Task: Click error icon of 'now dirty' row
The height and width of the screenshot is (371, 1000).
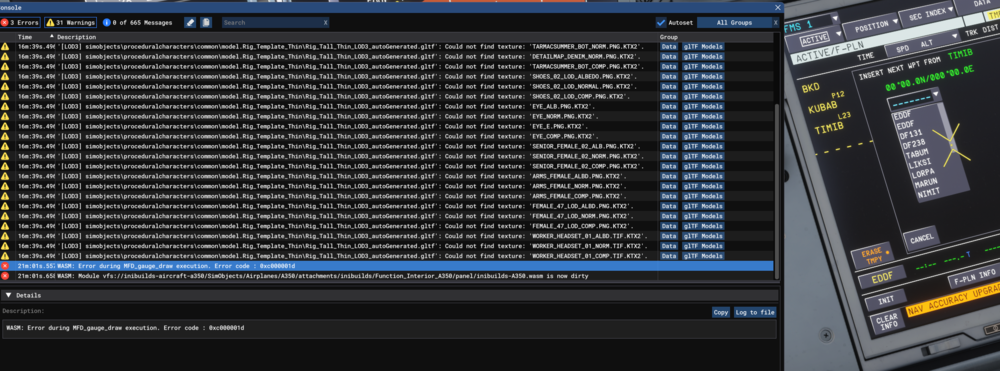Action: (5, 276)
